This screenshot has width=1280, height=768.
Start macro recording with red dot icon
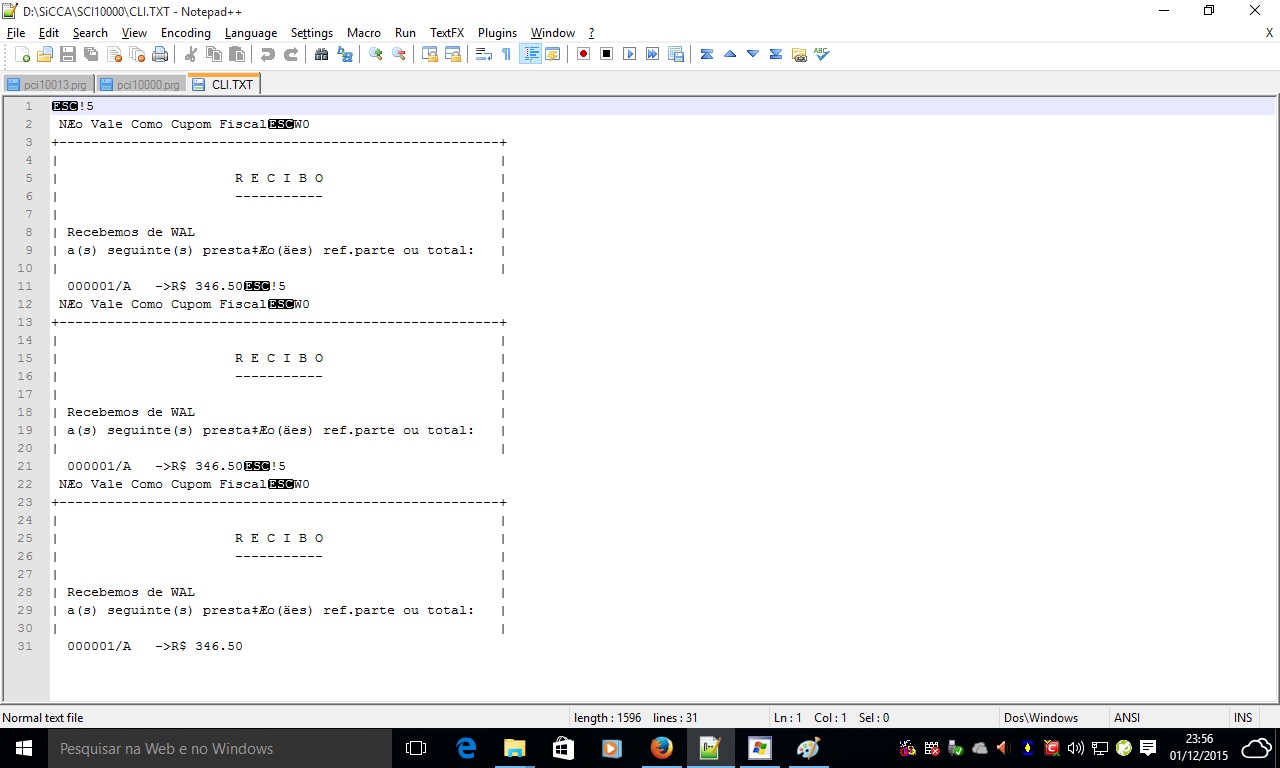click(x=583, y=54)
